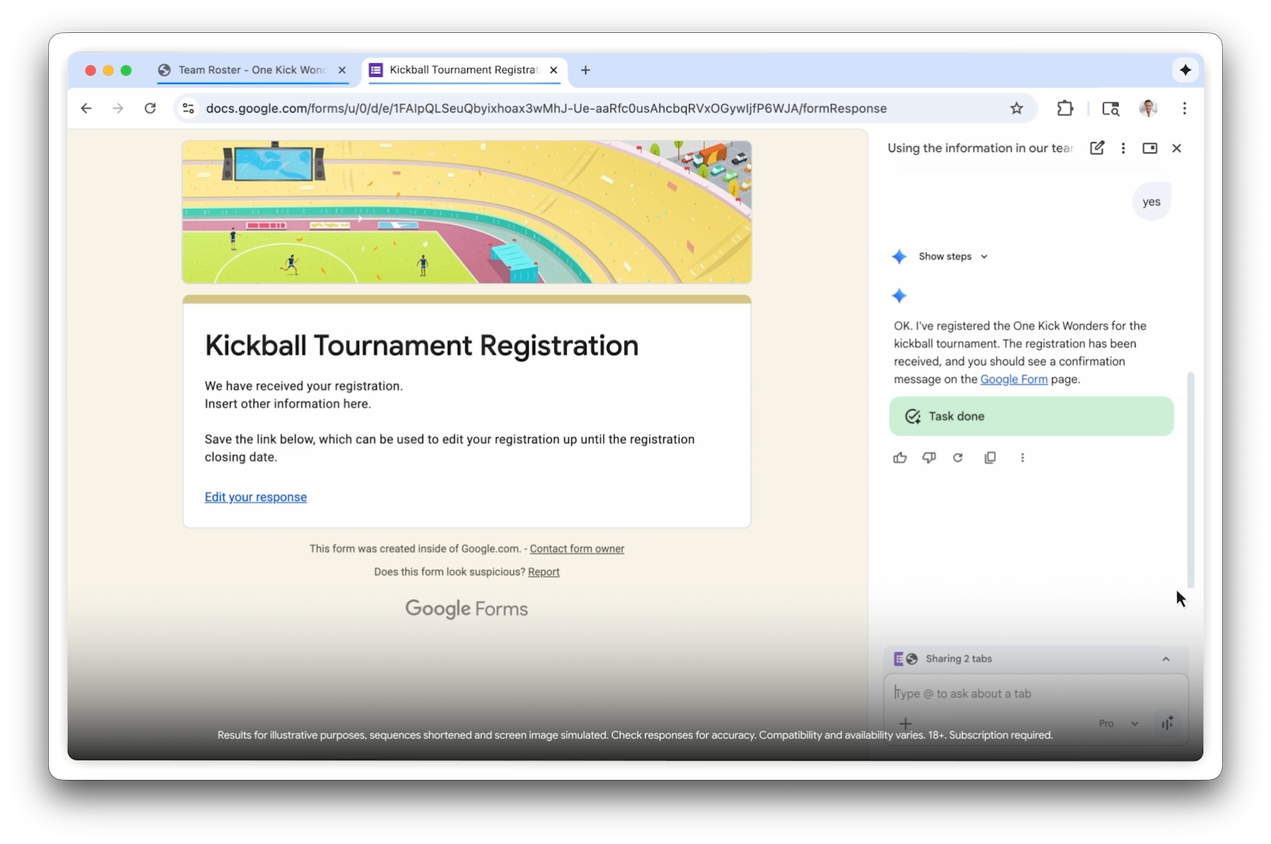Open the Pro model dropdown

pos(1119,723)
